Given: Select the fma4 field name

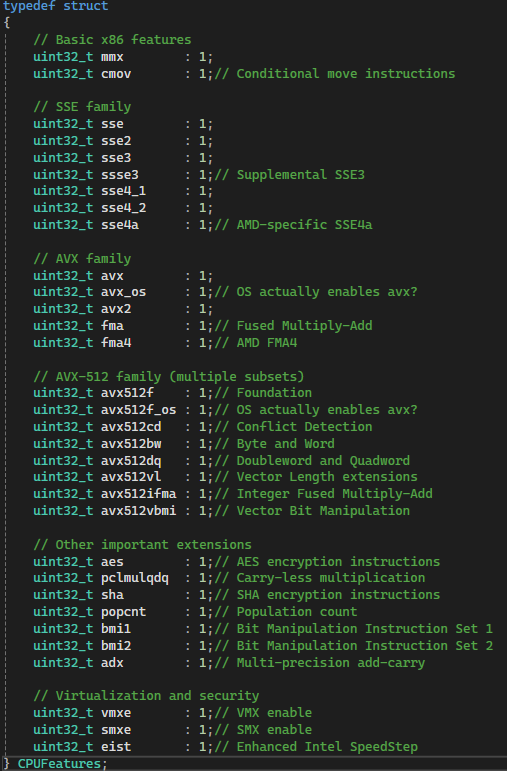Looking at the screenshot, I should [116, 343].
